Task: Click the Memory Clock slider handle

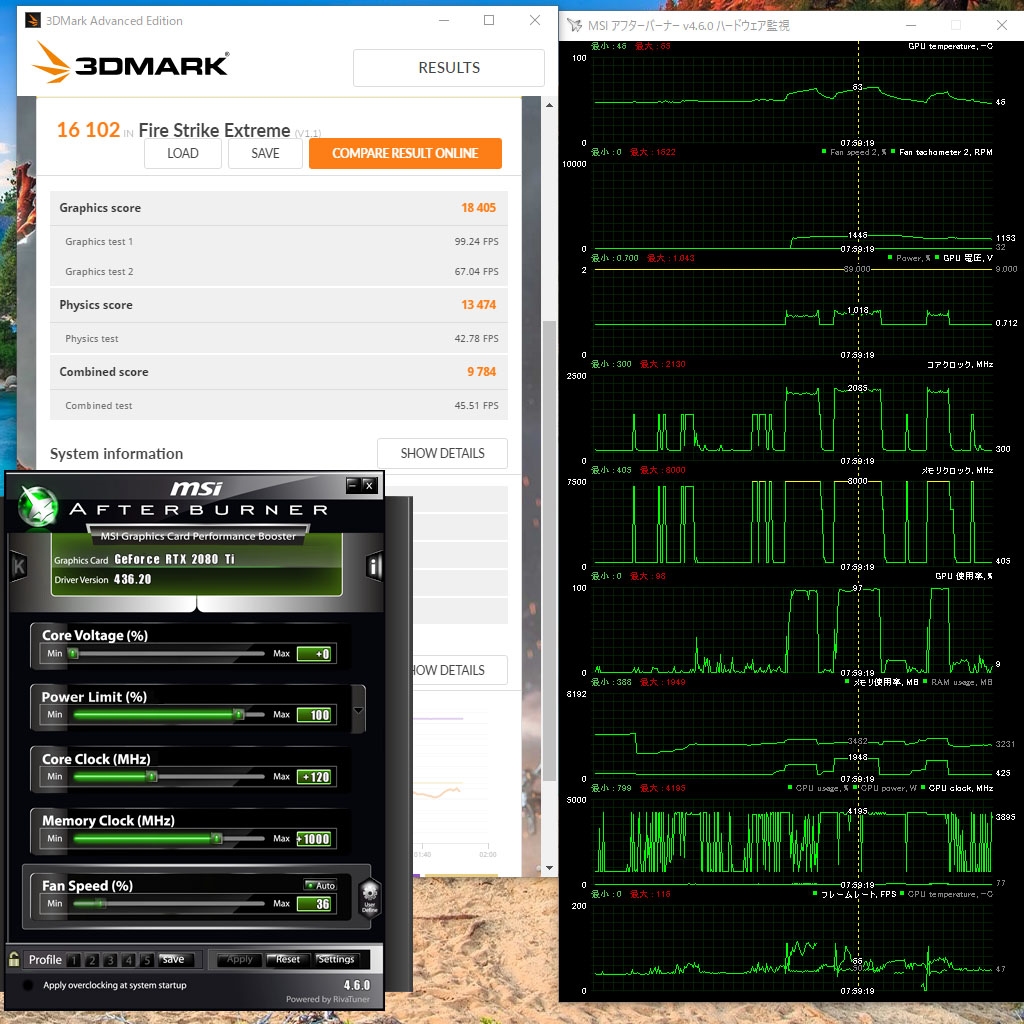Action: 217,839
